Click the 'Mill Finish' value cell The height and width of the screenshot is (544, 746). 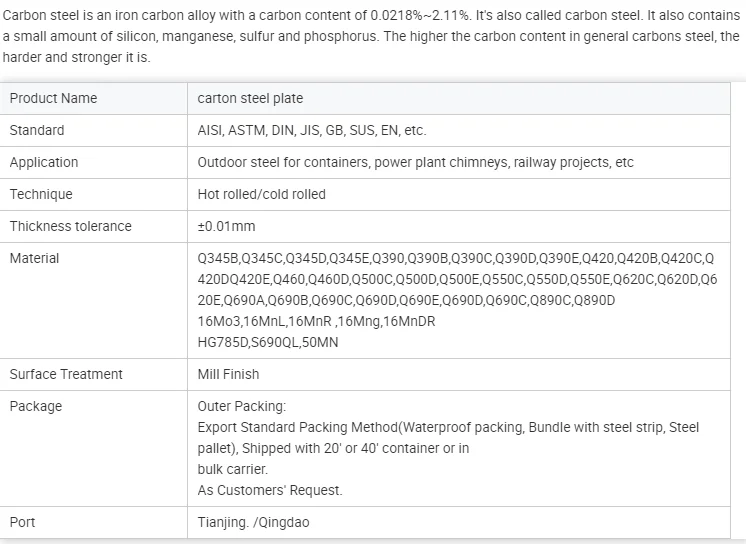pos(228,374)
